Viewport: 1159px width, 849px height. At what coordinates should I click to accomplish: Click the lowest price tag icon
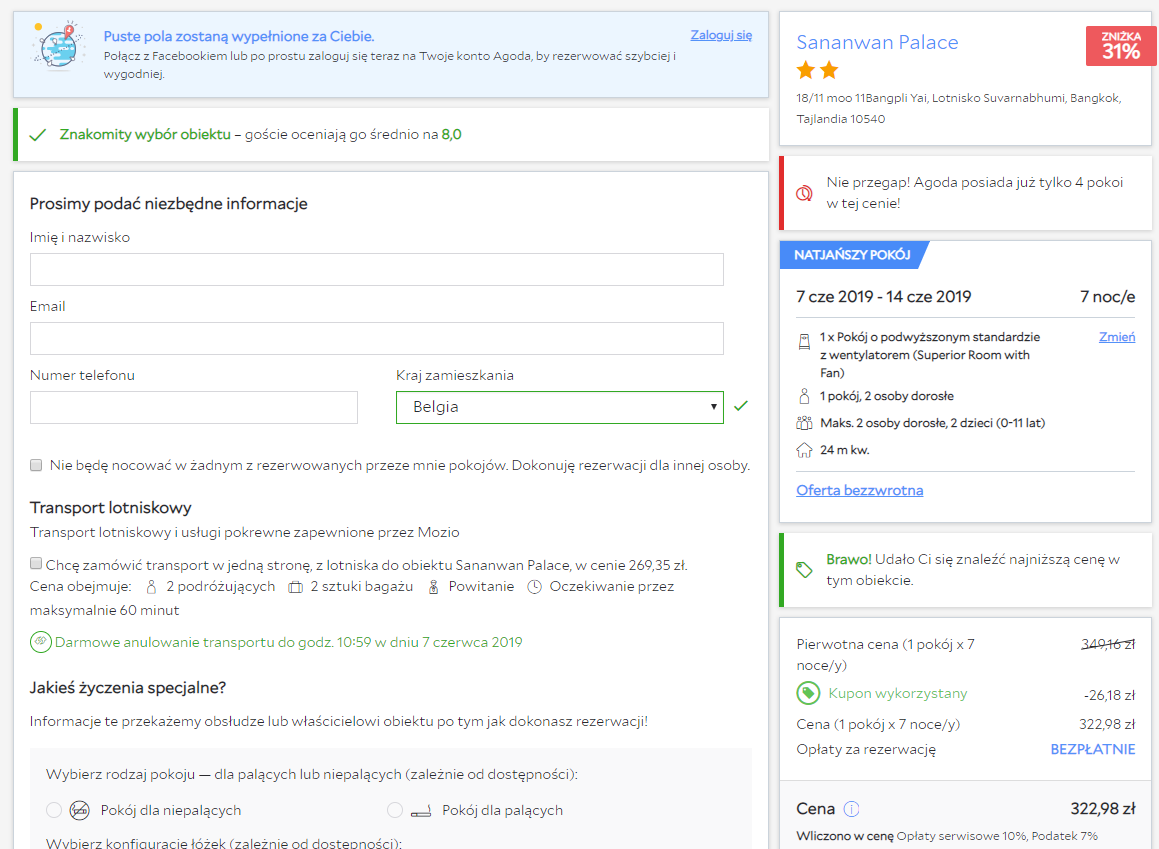(804, 570)
